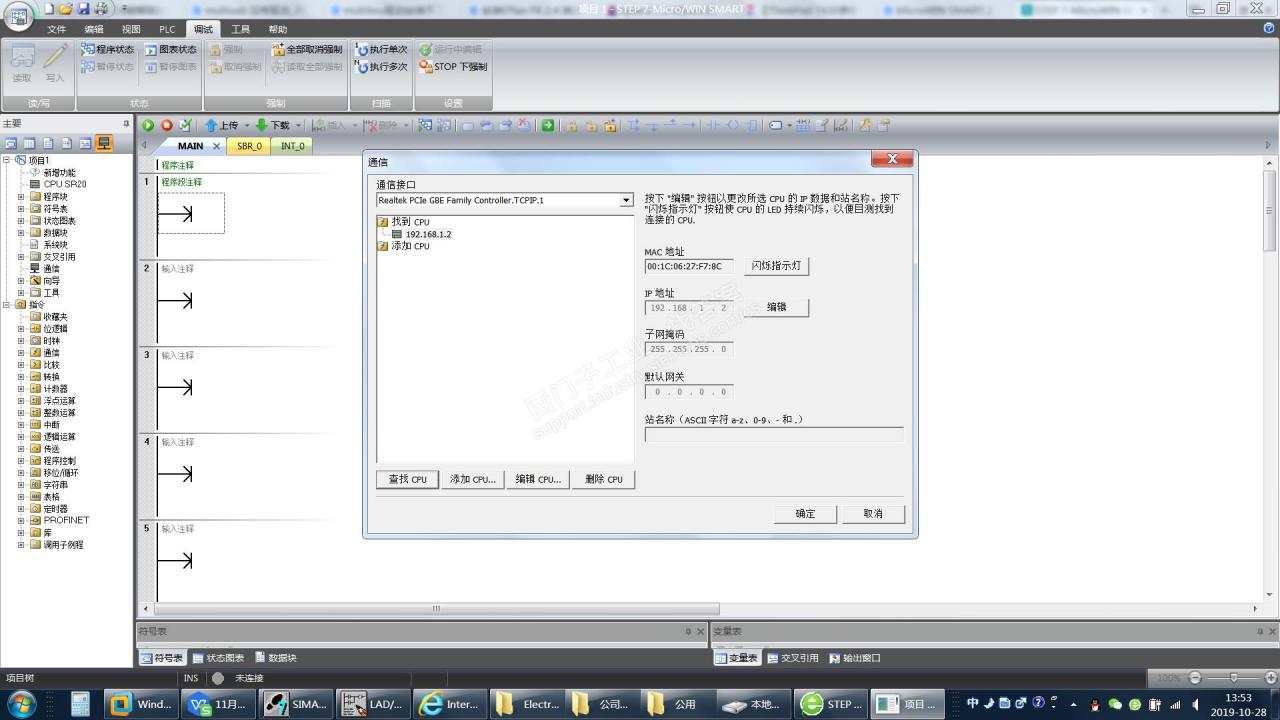Click the print icon in title bar
This screenshot has height=720, width=1280.
point(101,8)
